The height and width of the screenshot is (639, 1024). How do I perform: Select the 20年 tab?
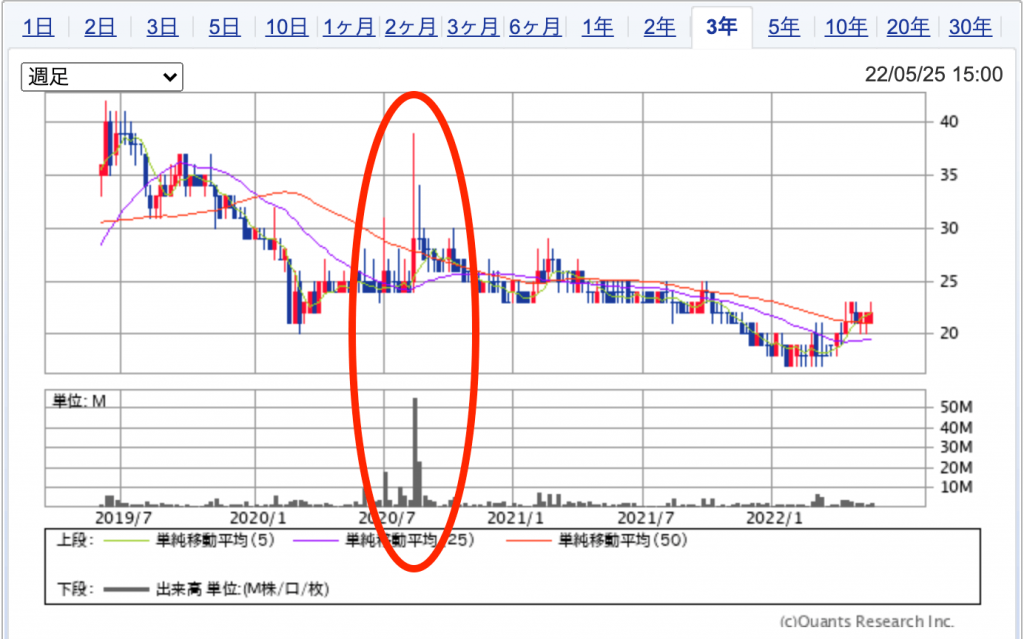908,27
